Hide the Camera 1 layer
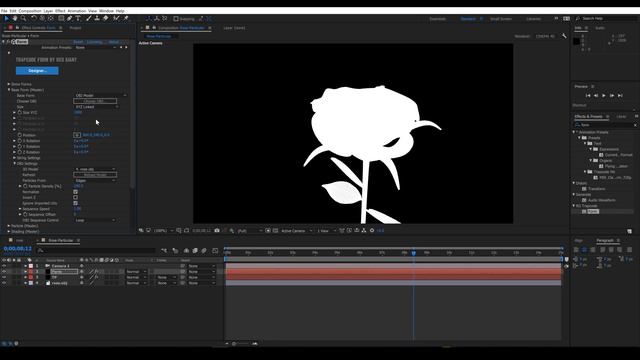Screen dimensions: 640x360 point(4,266)
